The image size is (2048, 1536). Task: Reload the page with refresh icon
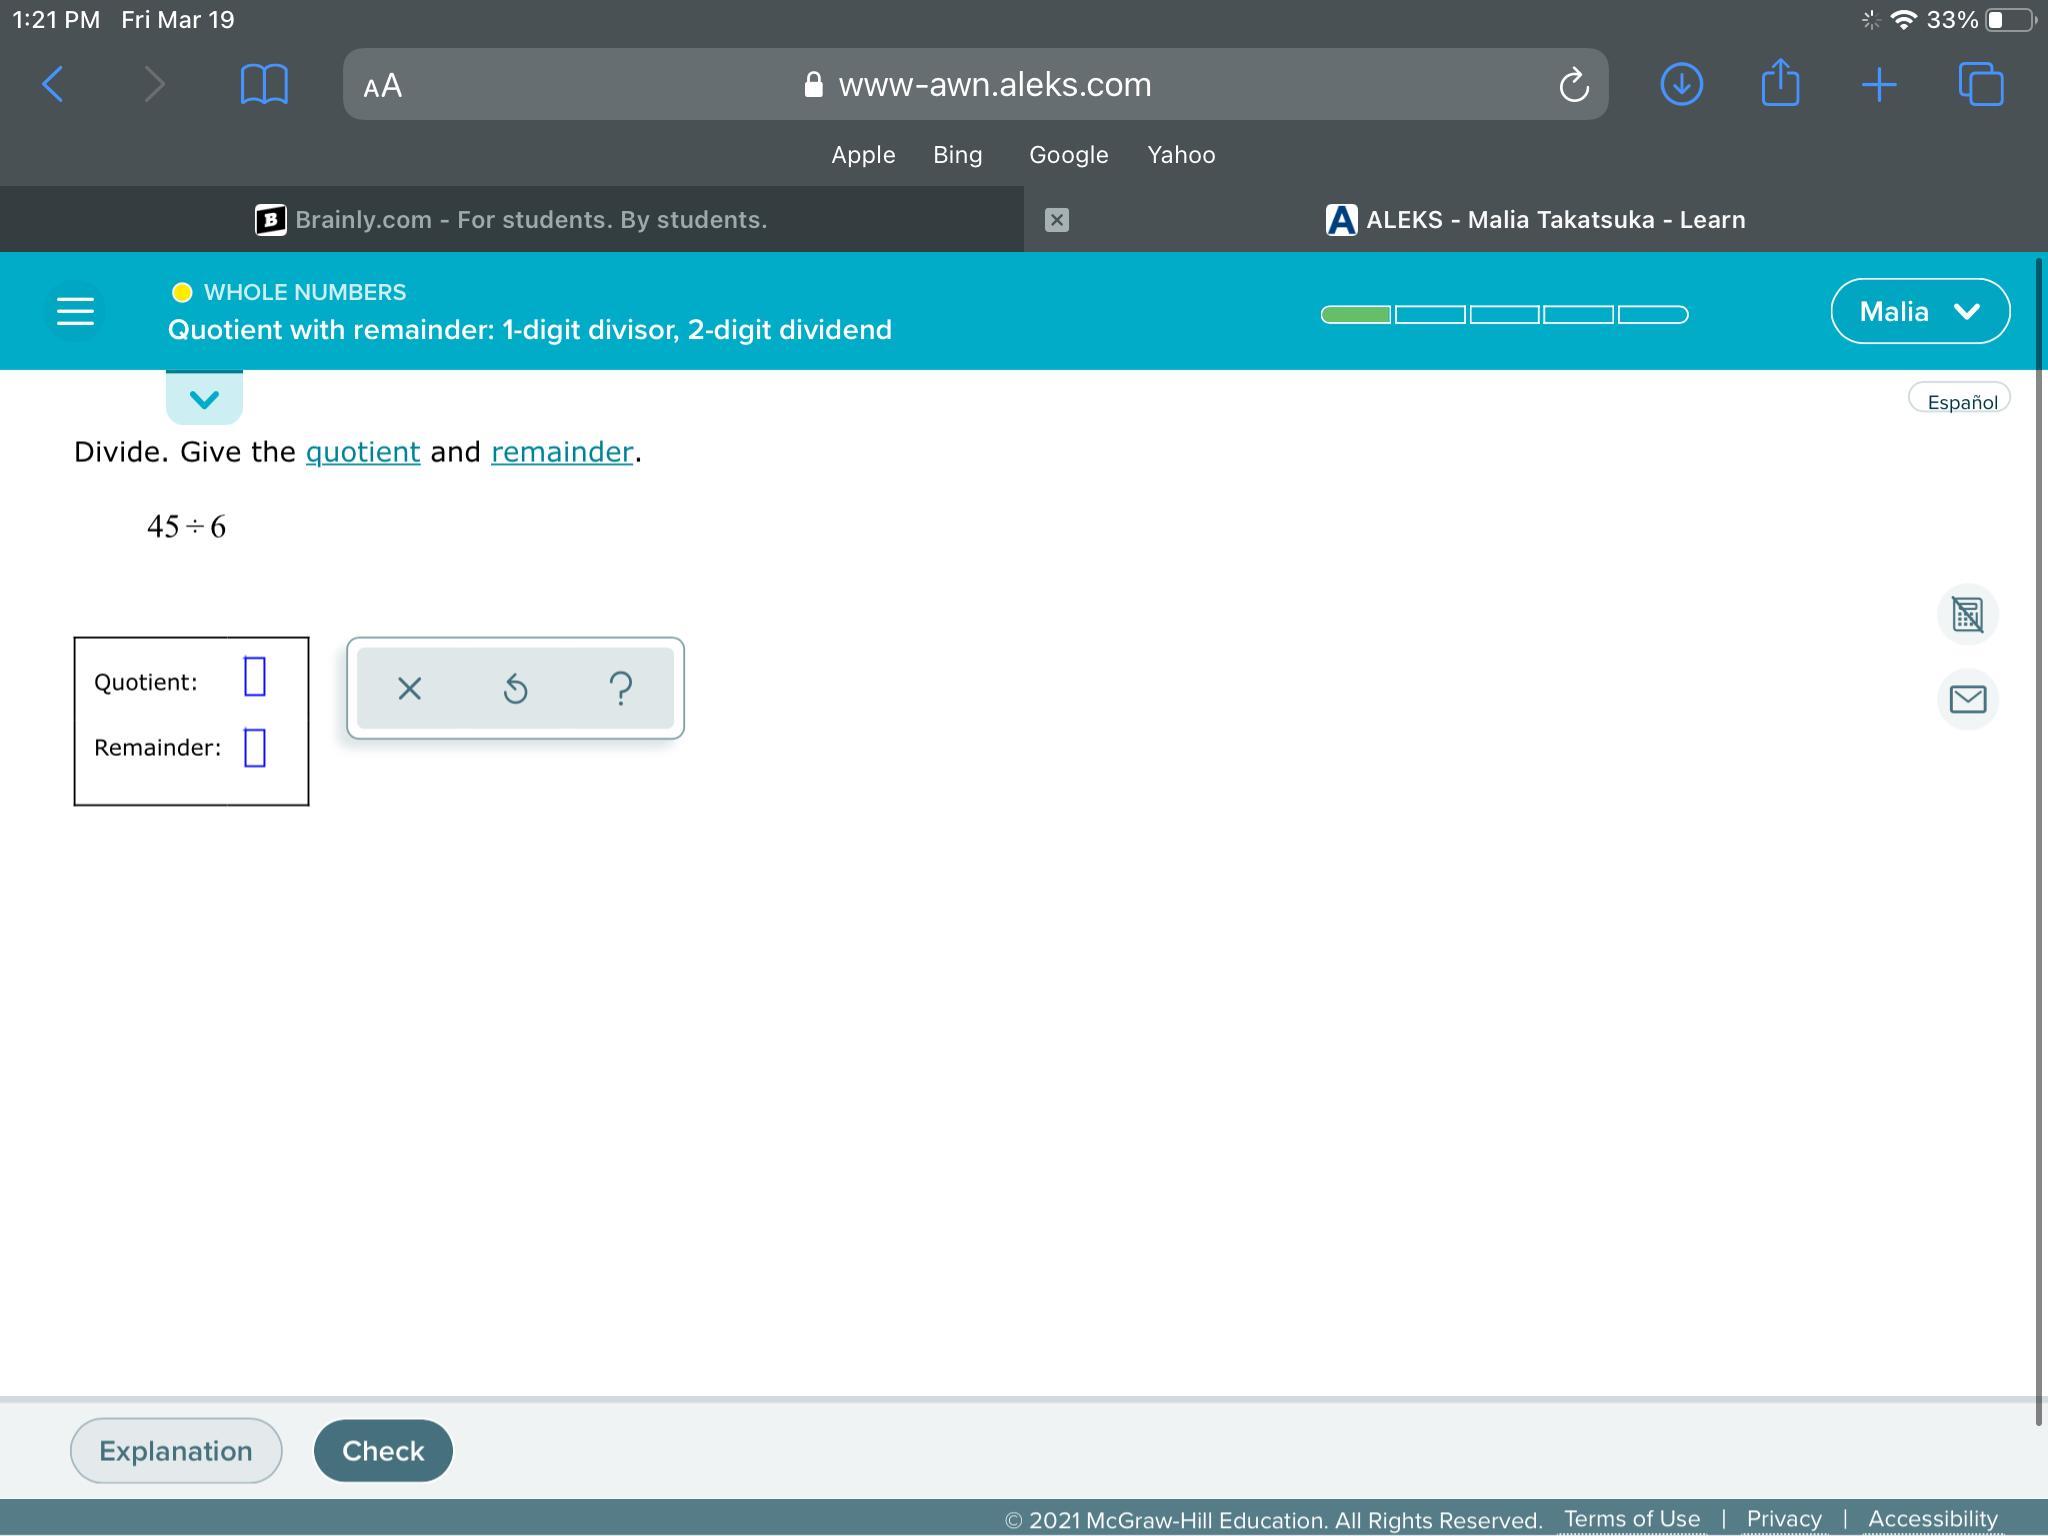tap(1573, 85)
